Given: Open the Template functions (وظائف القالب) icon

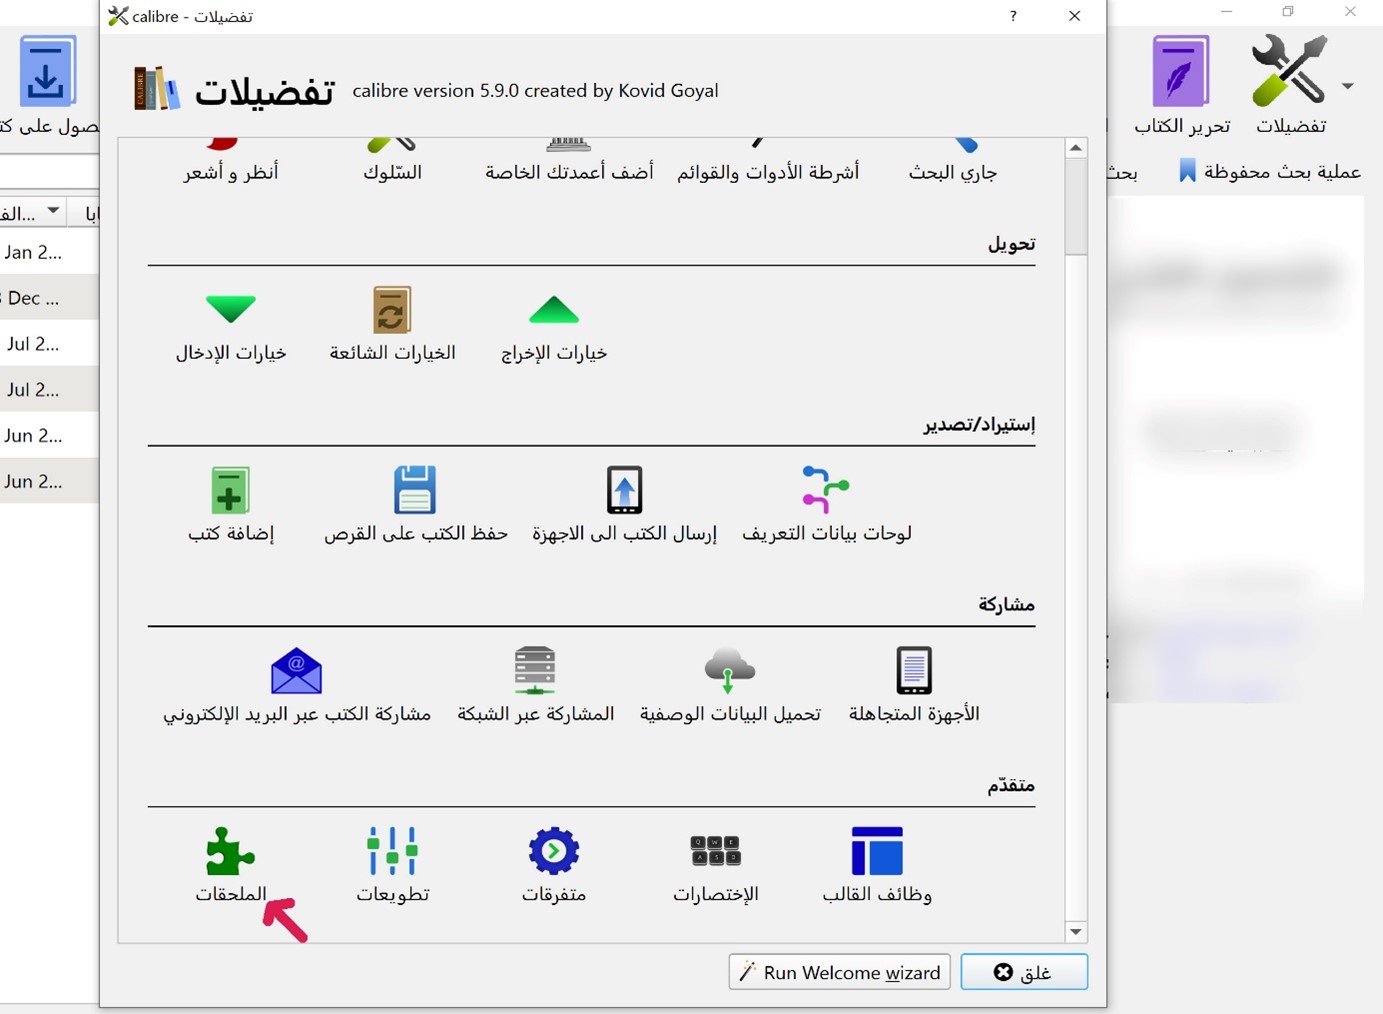Looking at the screenshot, I should point(877,852).
